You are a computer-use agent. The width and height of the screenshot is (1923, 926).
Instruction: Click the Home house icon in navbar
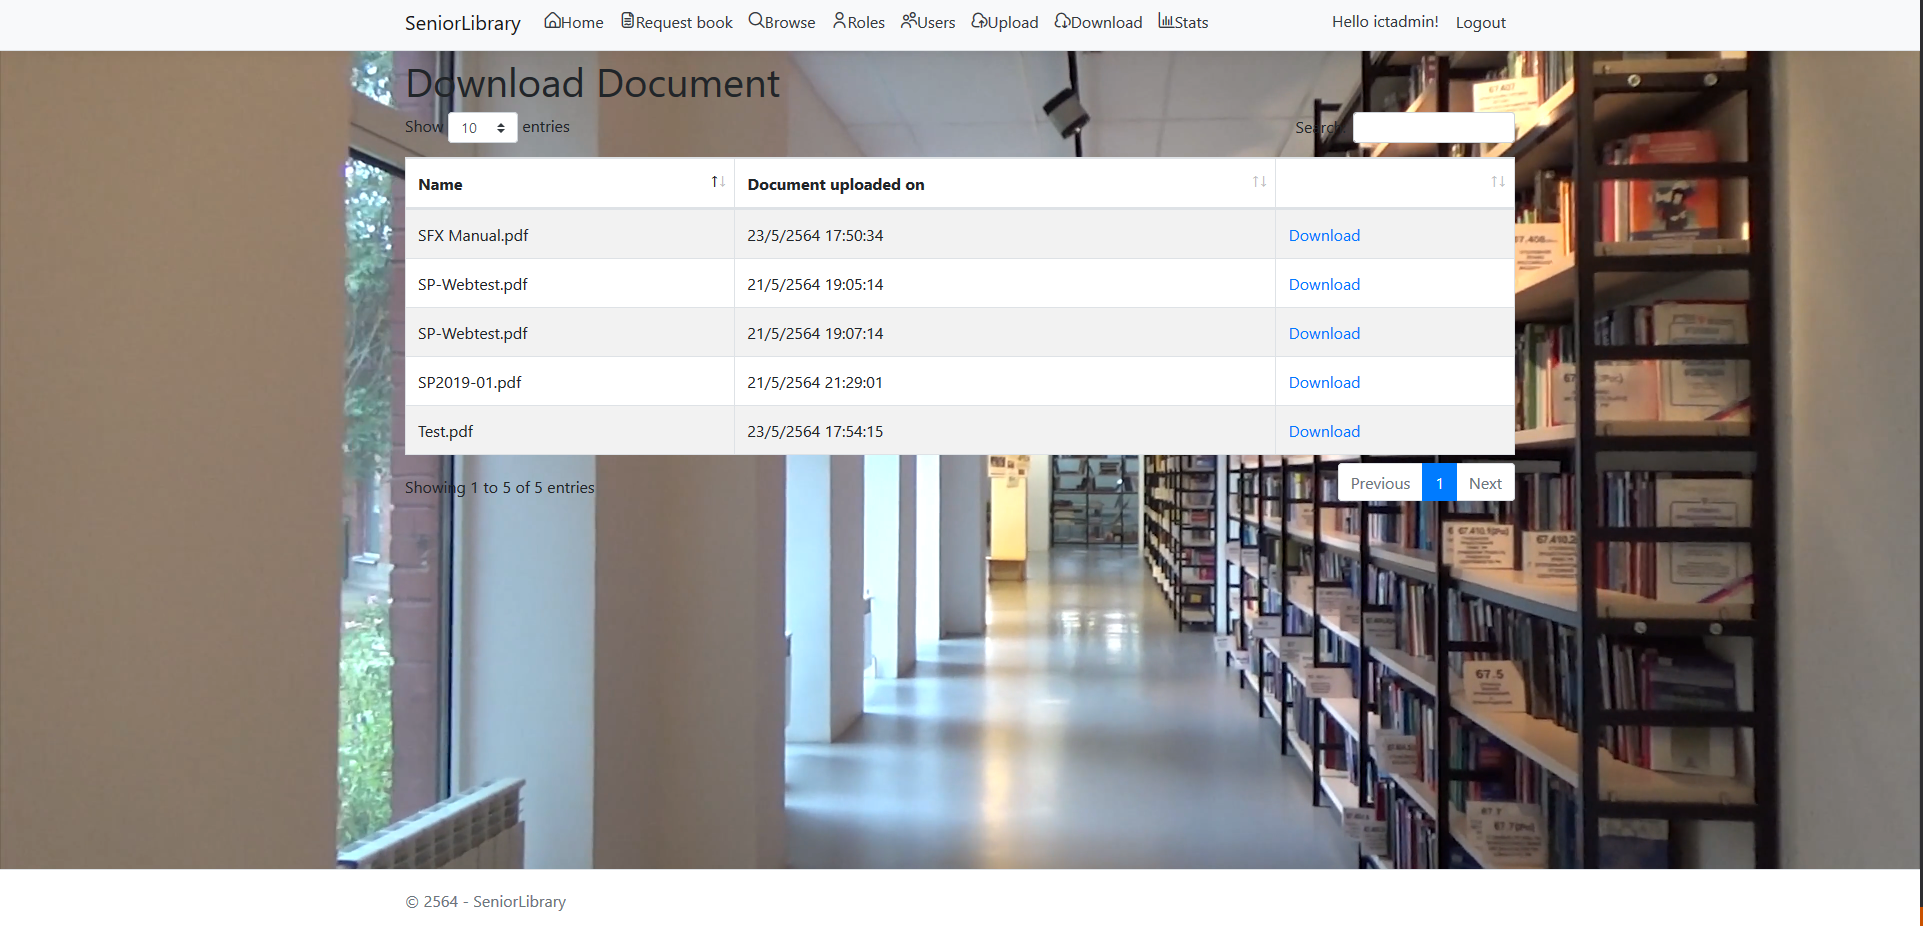point(552,21)
